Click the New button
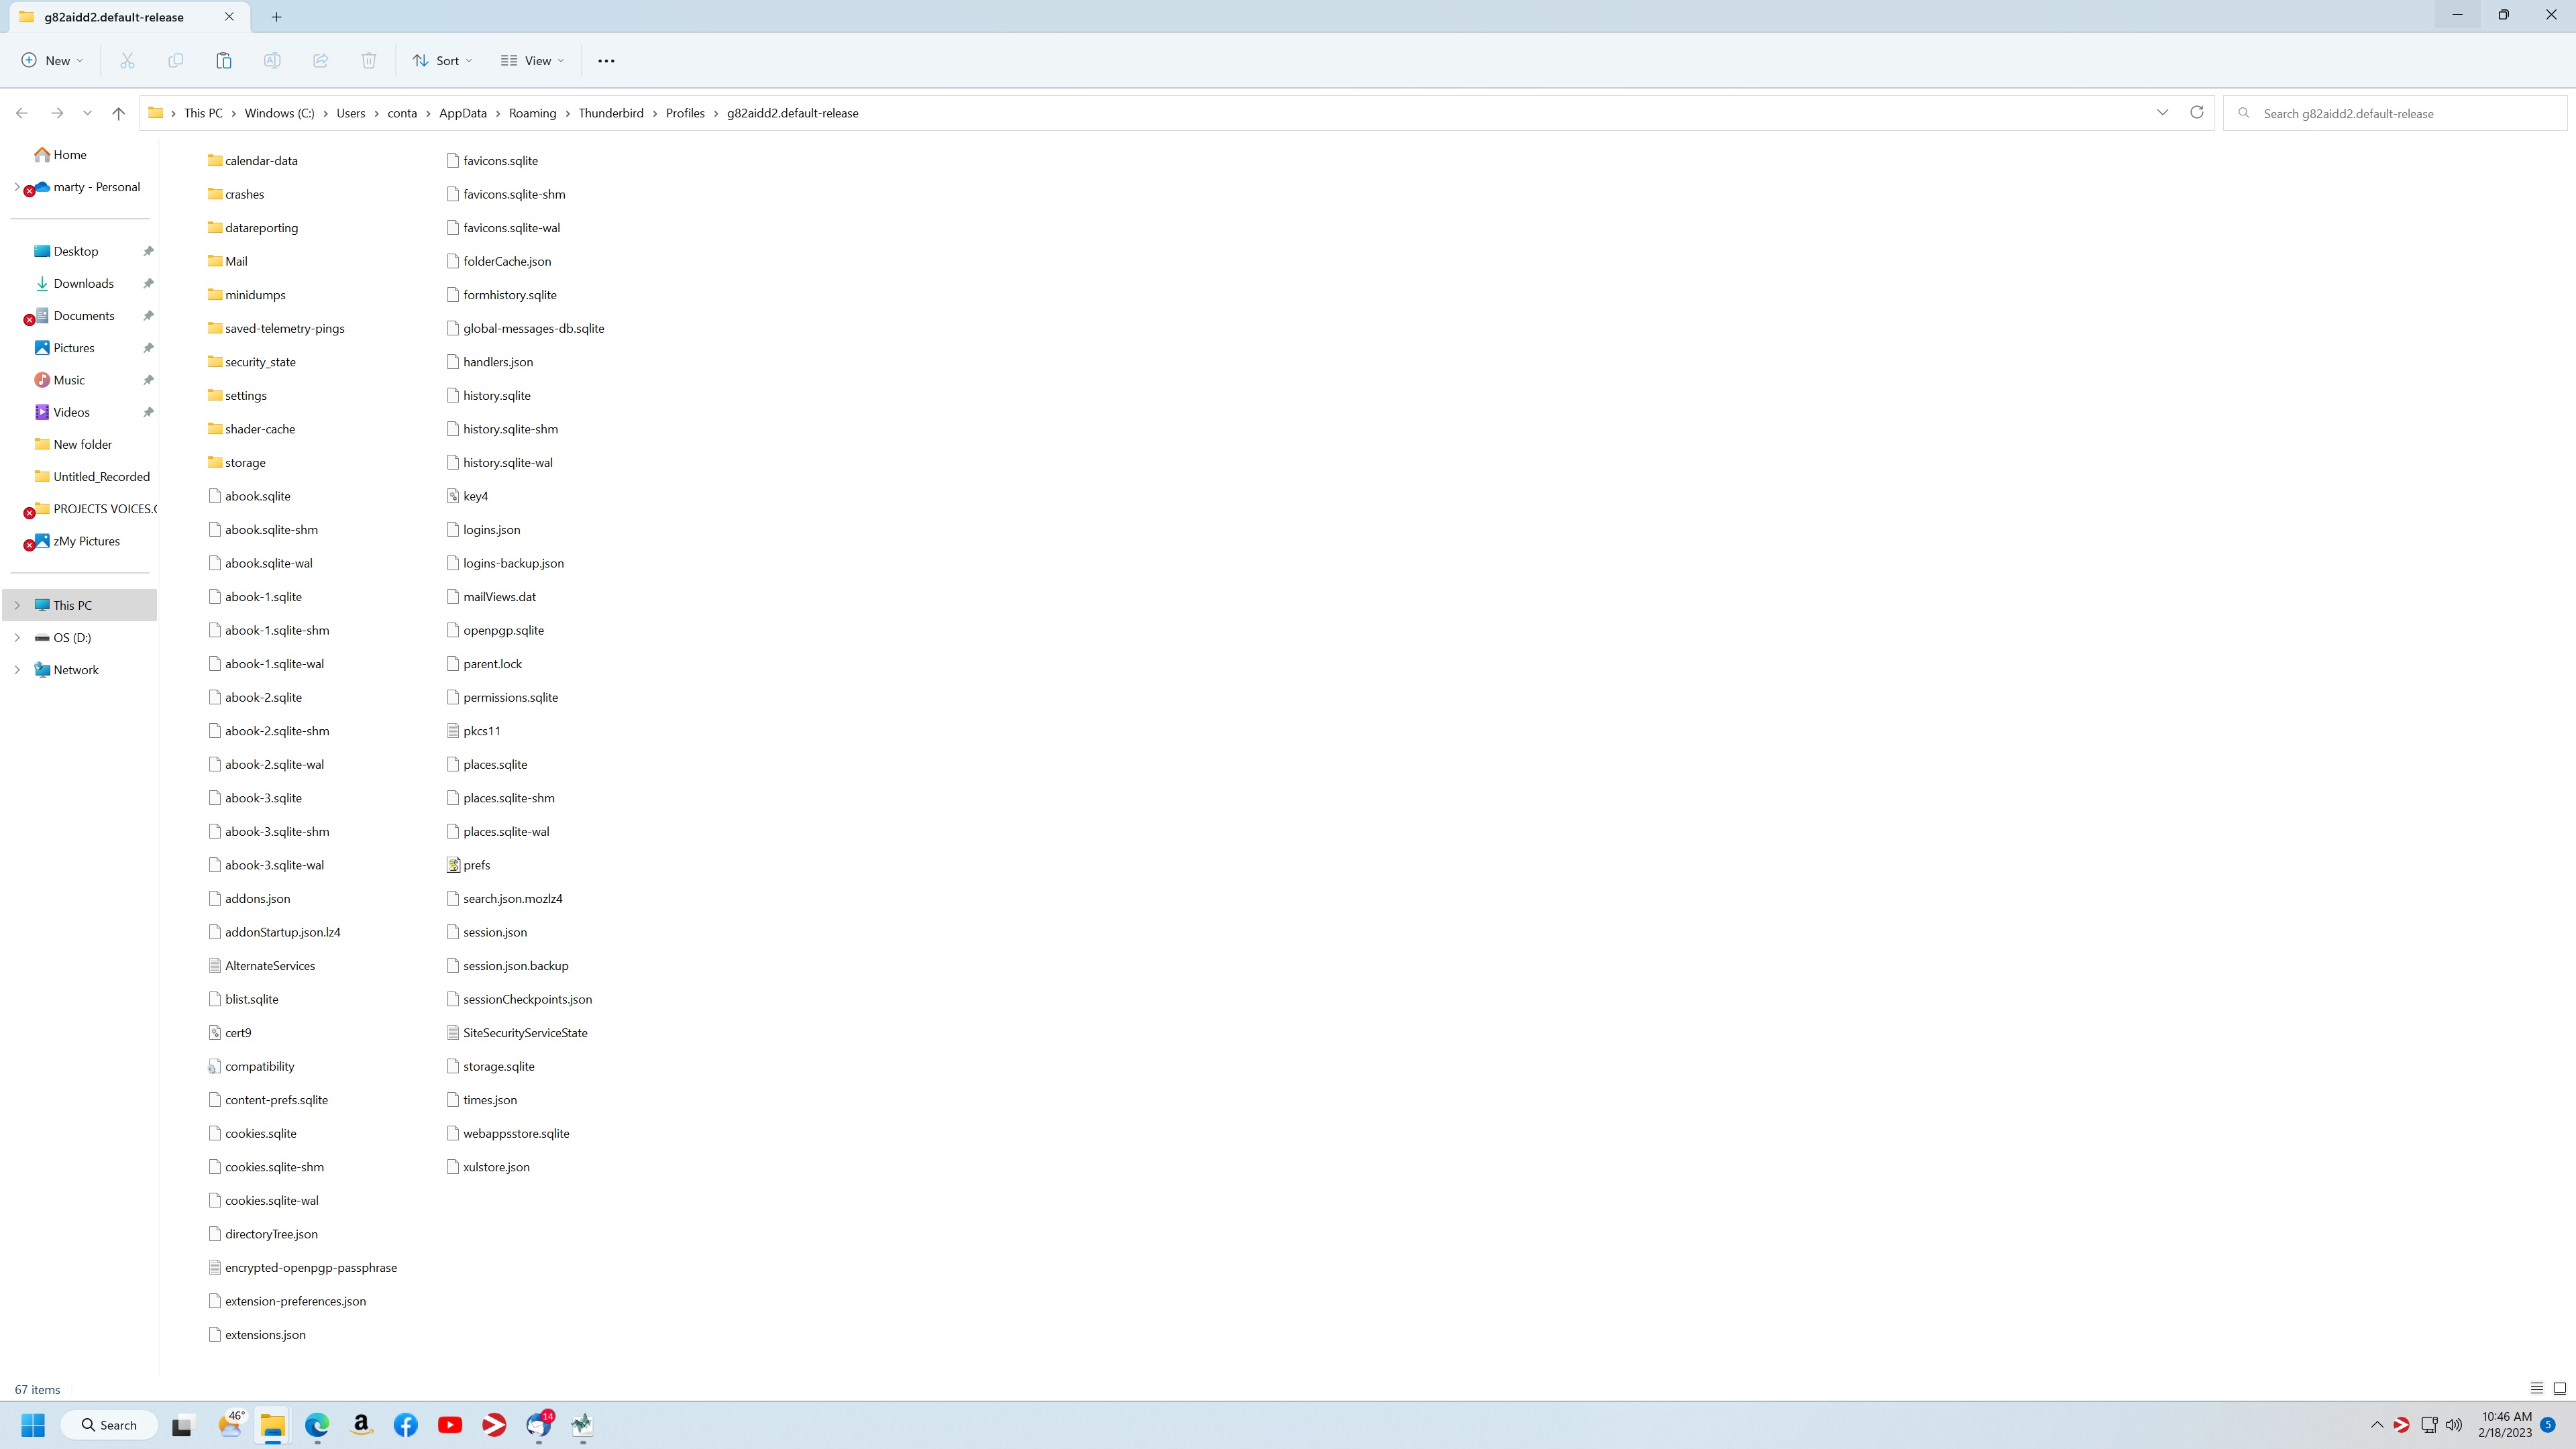The height and width of the screenshot is (1449, 2576). pos(52,61)
